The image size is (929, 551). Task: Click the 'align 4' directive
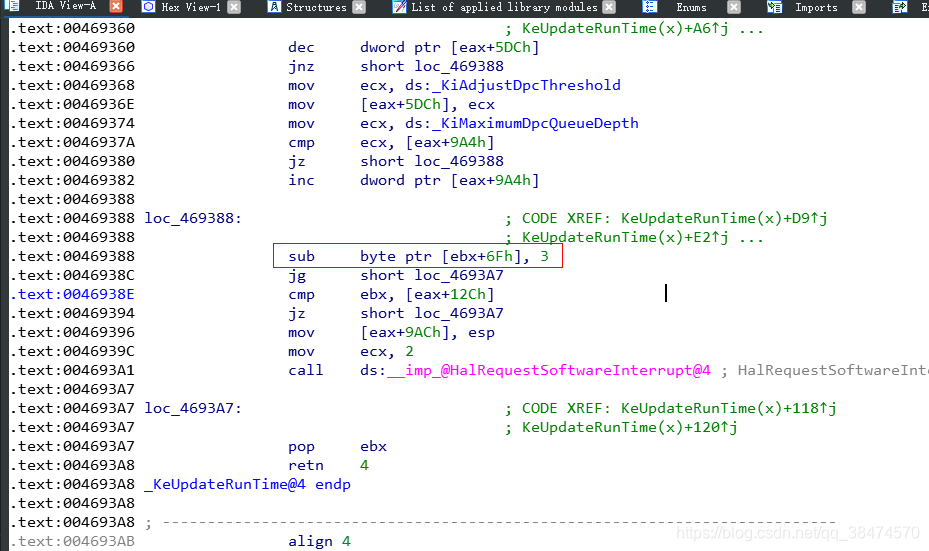(x=319, y=542)
